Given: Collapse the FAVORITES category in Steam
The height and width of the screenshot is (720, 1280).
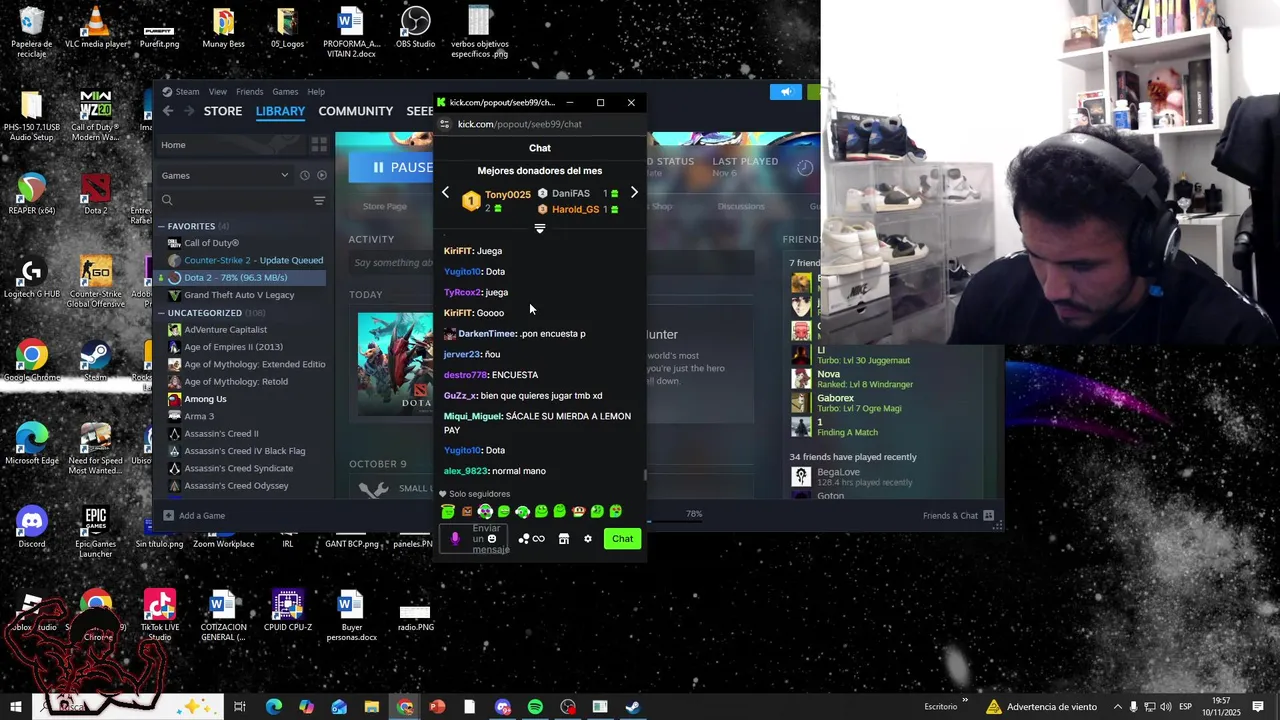Looking at the screenshot, I should pos(161,226).
